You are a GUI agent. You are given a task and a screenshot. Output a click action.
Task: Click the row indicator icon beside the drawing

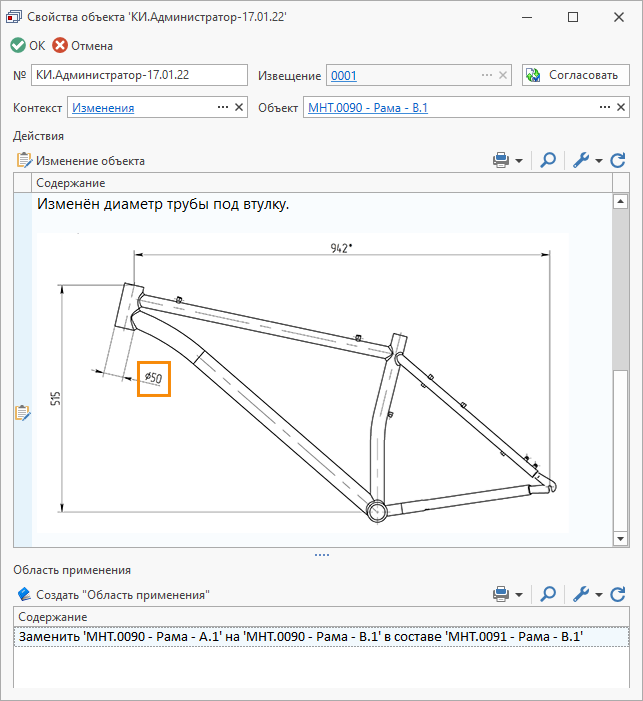pyautogui.click(x=22, y=413)
